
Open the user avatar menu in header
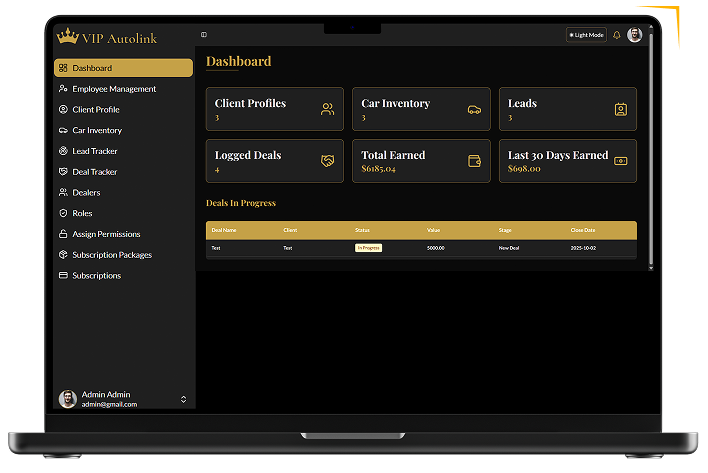click(635, 35)
